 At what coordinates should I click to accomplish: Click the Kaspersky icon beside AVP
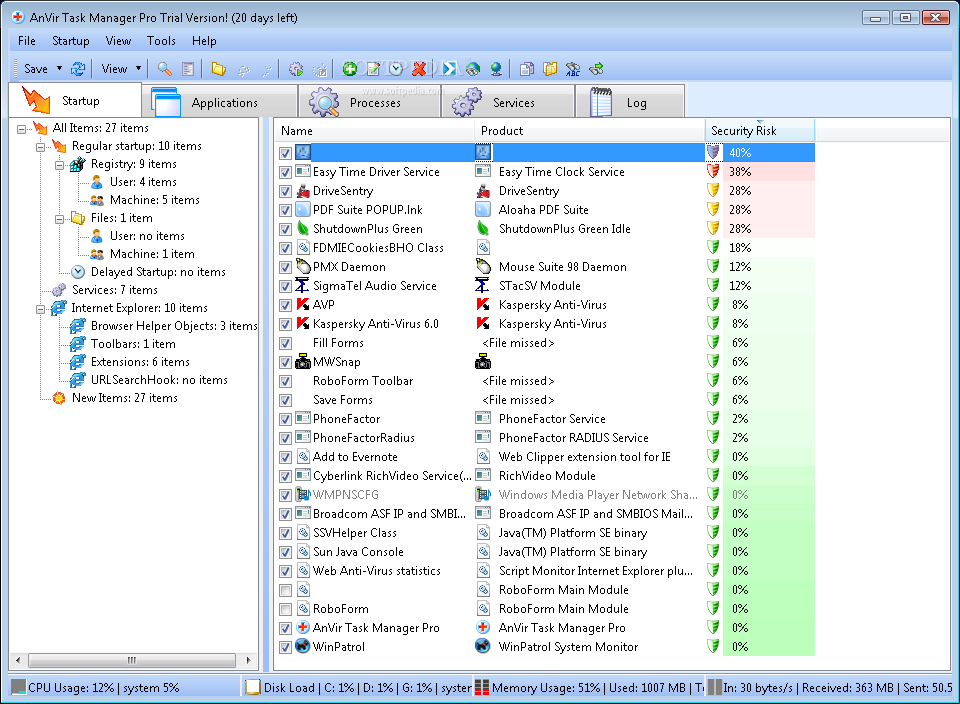[x=303, y=305]
